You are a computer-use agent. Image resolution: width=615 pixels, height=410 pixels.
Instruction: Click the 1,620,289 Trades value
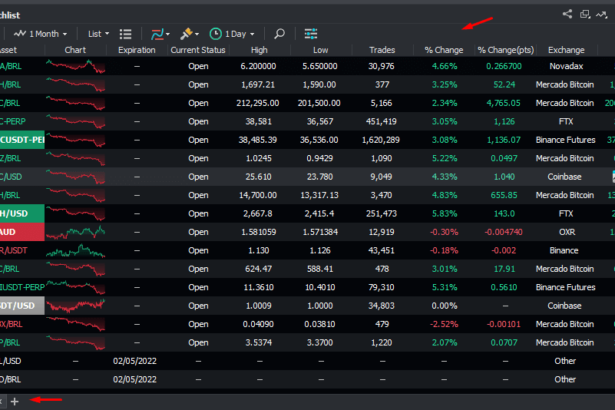pyautogui.click(x=381, y=140)
